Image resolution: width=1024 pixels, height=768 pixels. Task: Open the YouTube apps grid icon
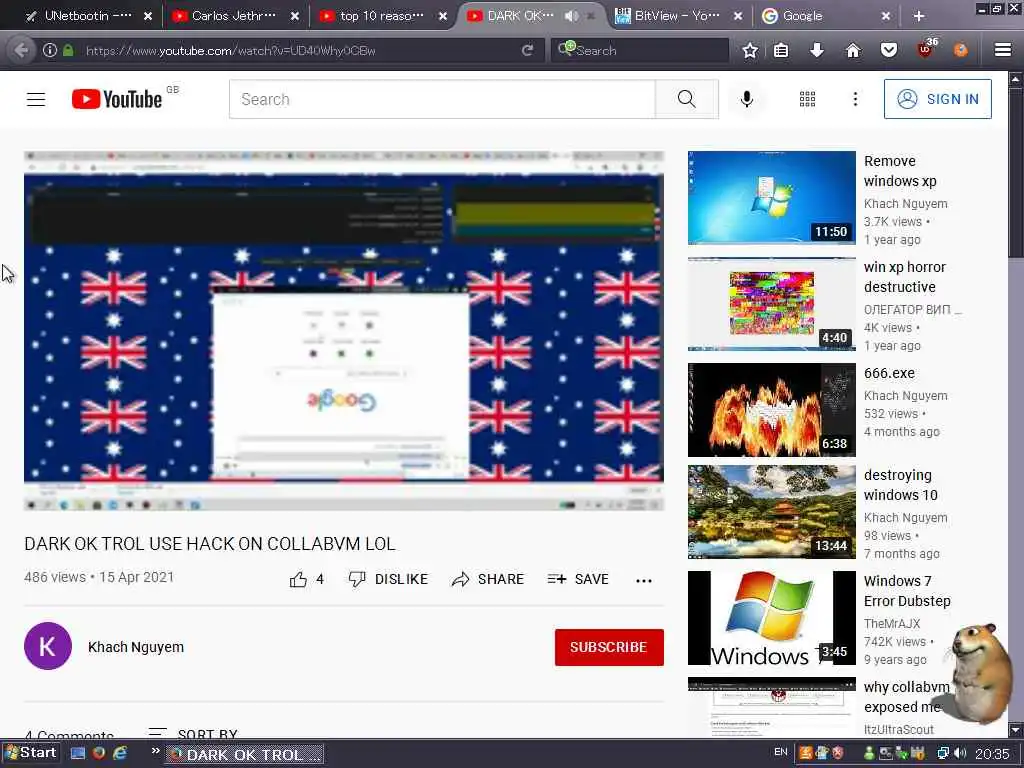click(x=807, y=99)
